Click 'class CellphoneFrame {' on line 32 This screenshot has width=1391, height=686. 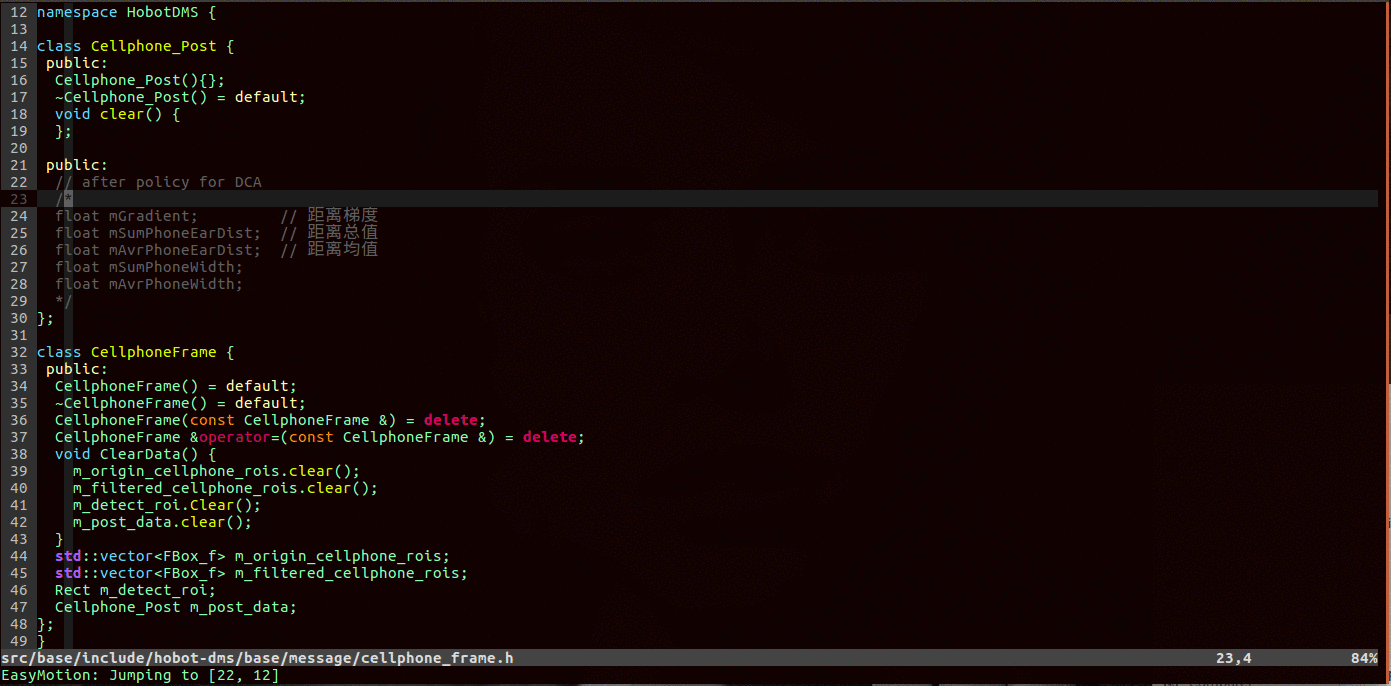click(135, 353)
